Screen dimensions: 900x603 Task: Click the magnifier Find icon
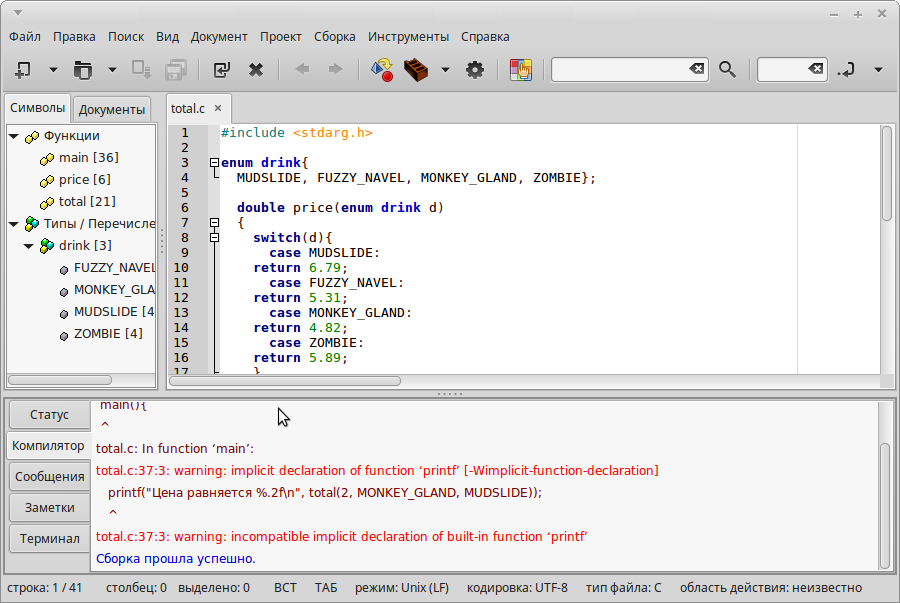[x=727, y=70]
